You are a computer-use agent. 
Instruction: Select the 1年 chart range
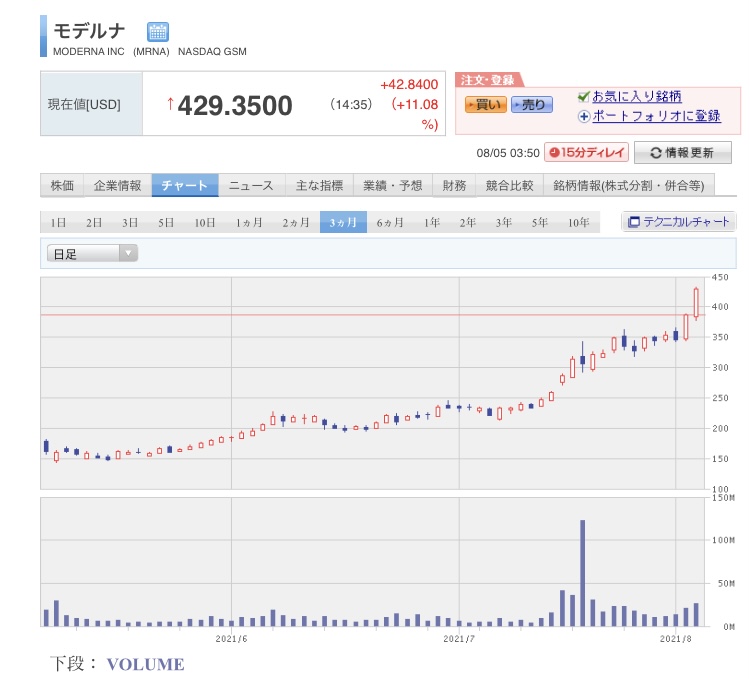coord(432,222)
